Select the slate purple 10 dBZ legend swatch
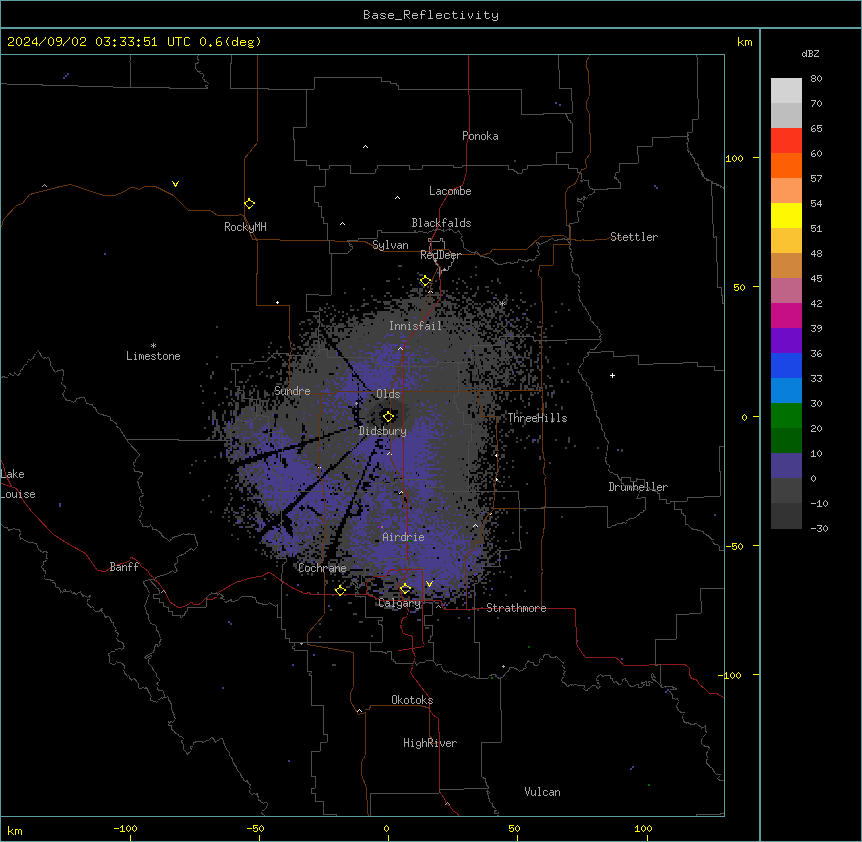Image resolution: width=862 pixels, height=842 pixels. tap(786, 466)
